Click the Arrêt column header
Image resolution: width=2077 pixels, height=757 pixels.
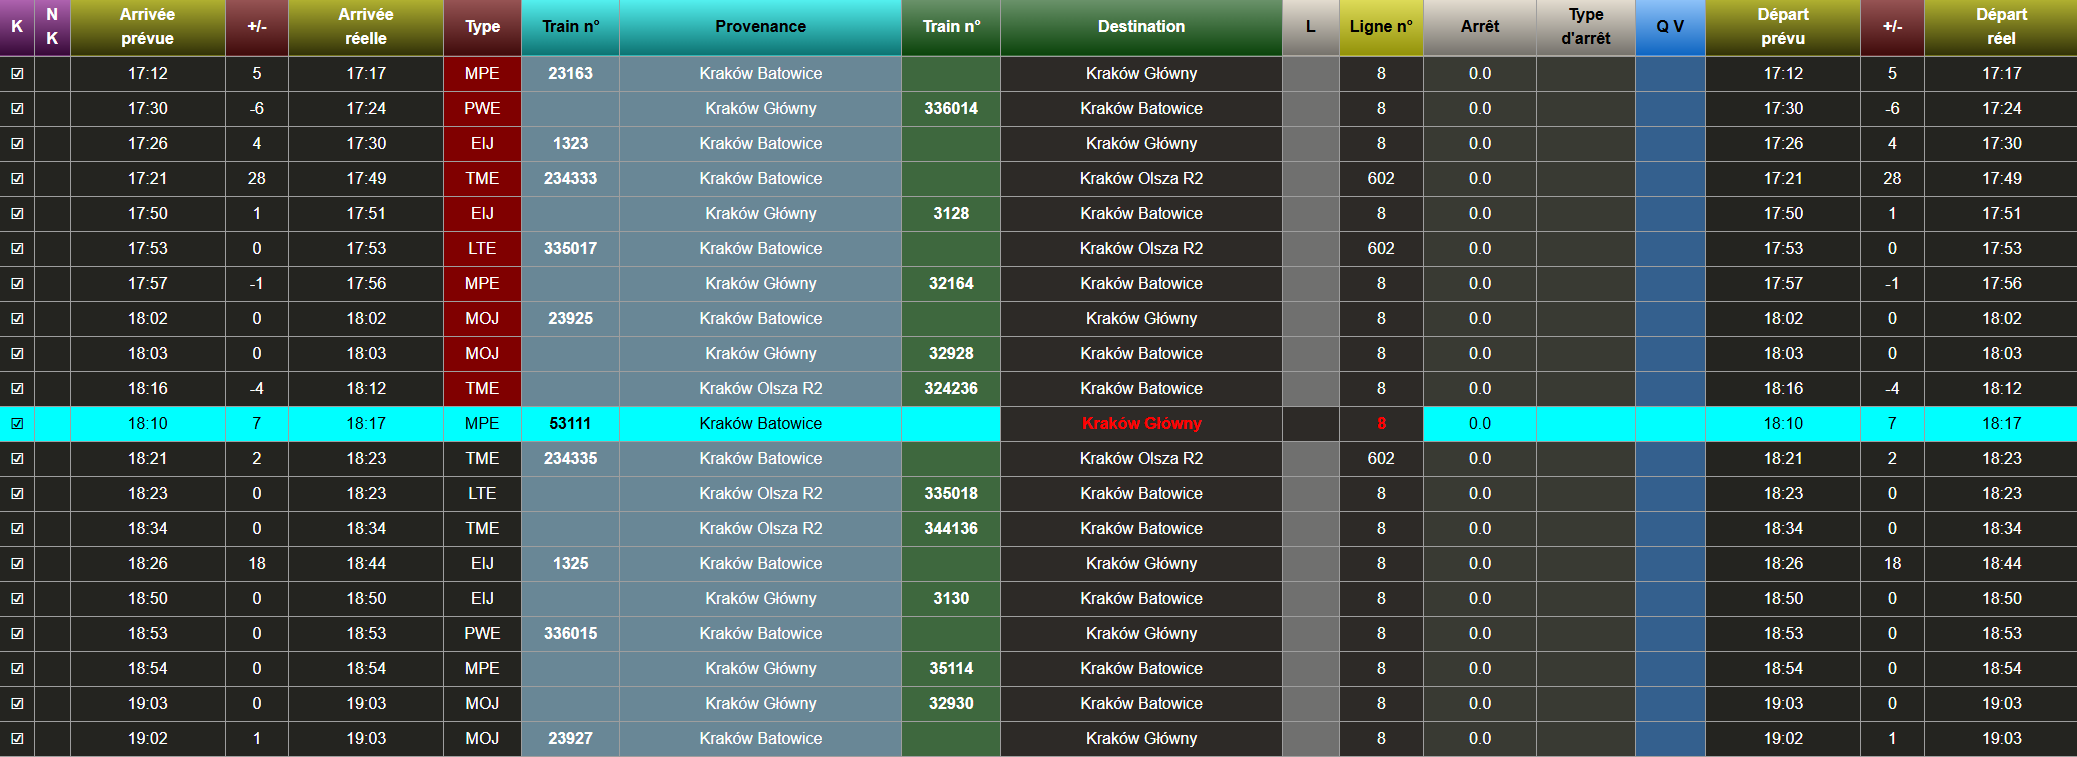pos(1480,27)
